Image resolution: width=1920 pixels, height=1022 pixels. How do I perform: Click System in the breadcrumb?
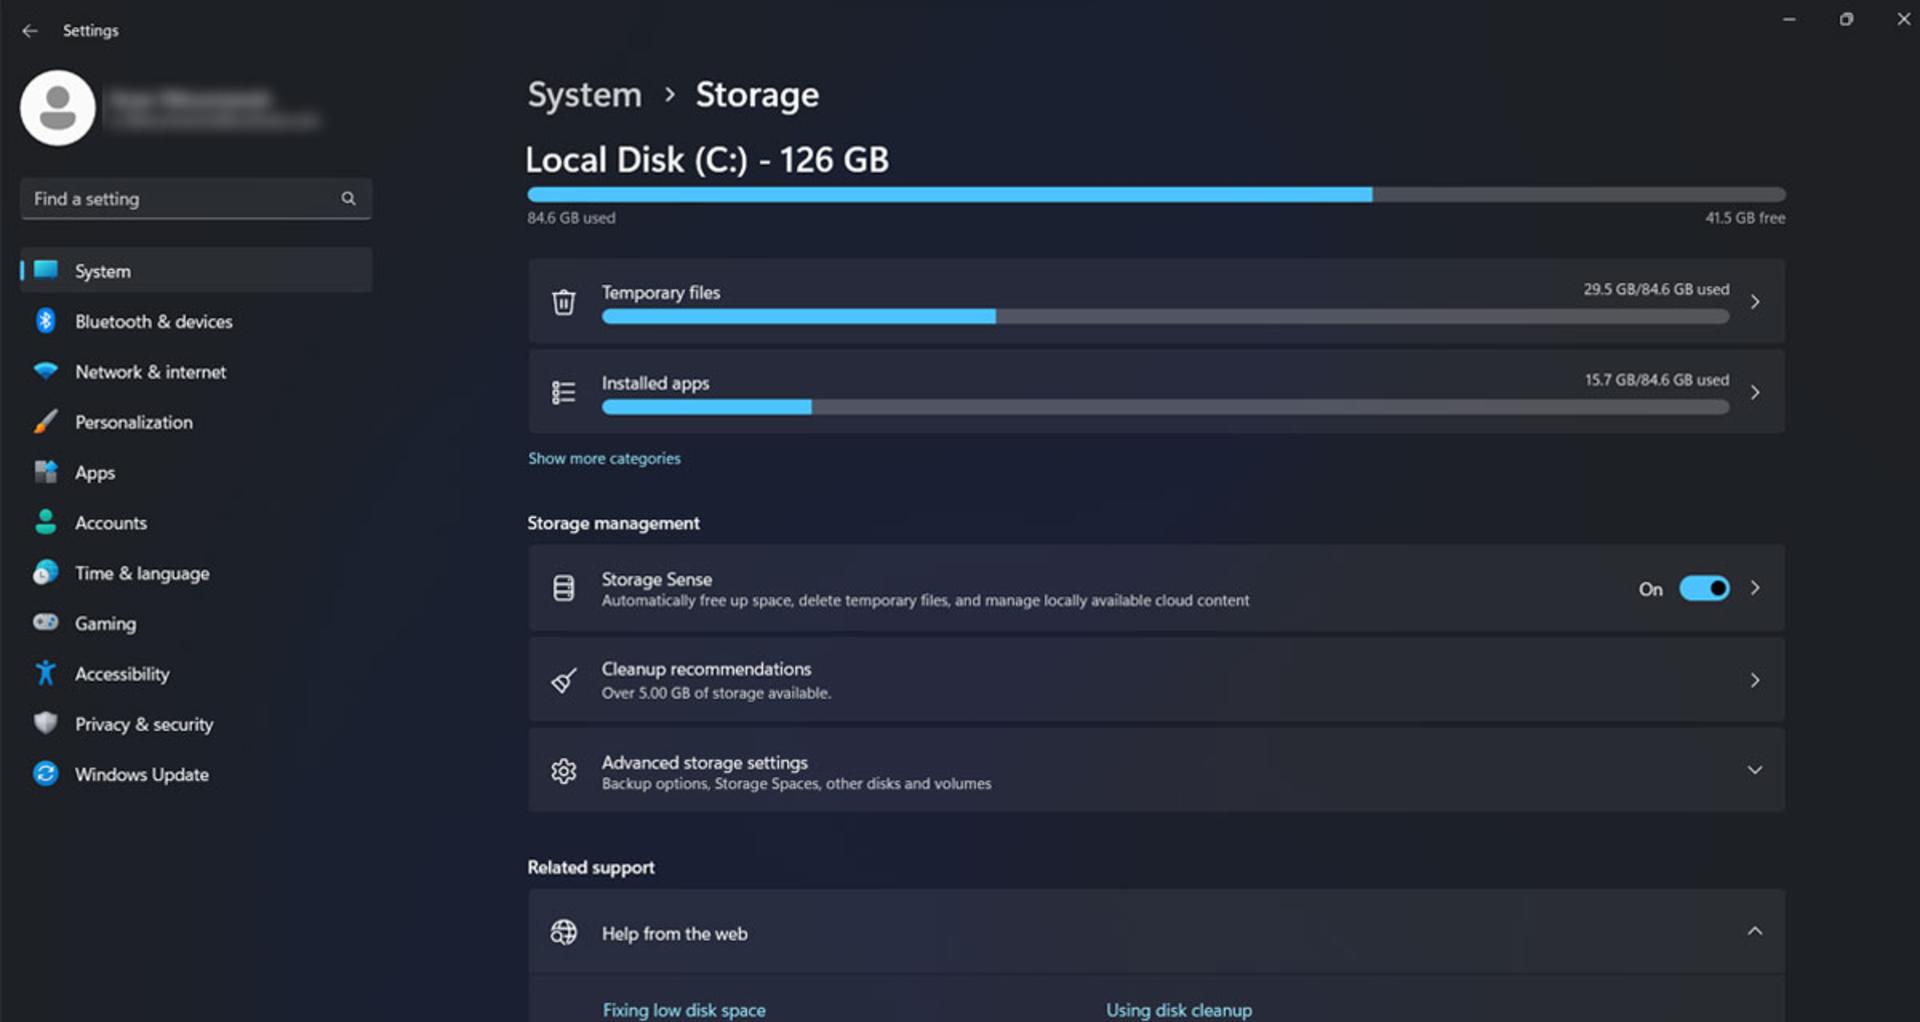pyautogui.click(x=584, y=95)
